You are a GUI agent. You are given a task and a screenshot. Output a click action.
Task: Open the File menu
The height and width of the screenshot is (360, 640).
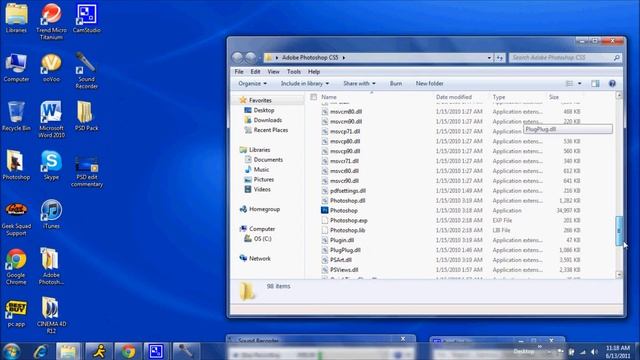239,72
